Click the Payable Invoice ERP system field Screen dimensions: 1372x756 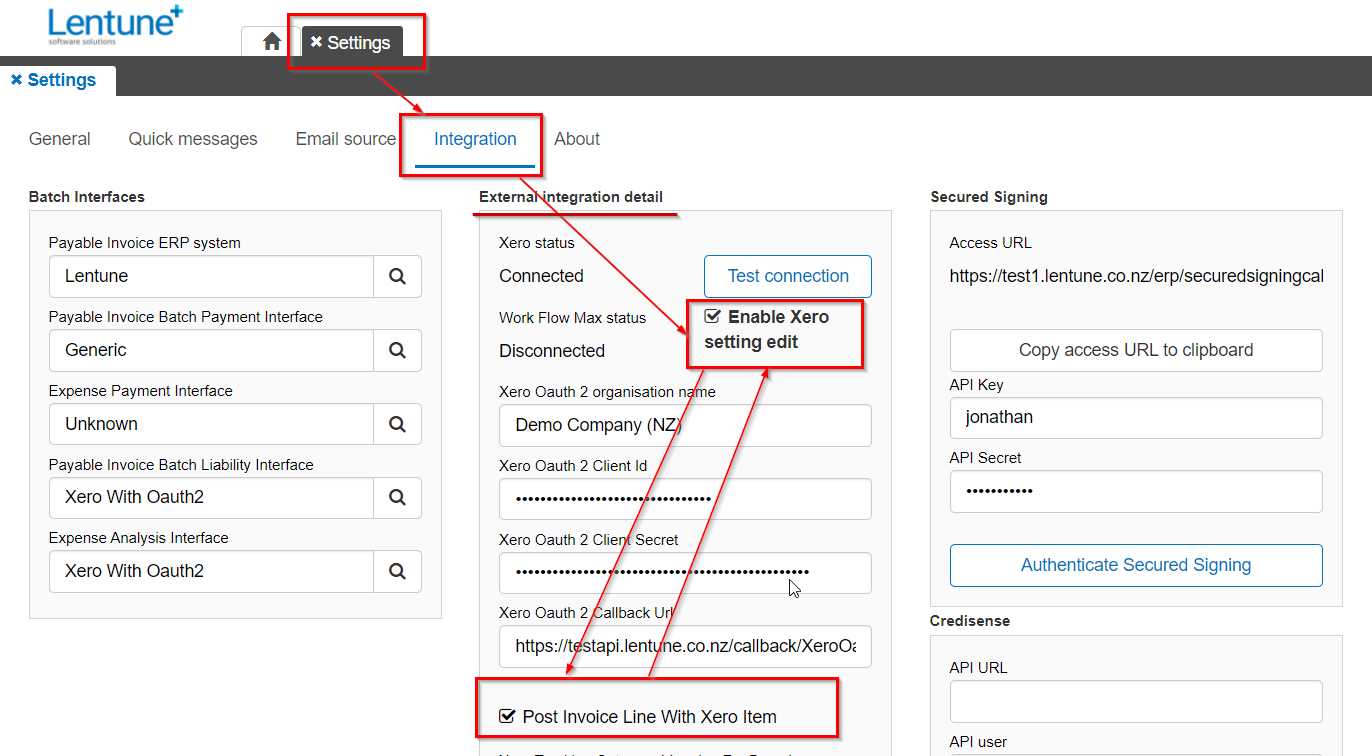(x=211, y=276)
